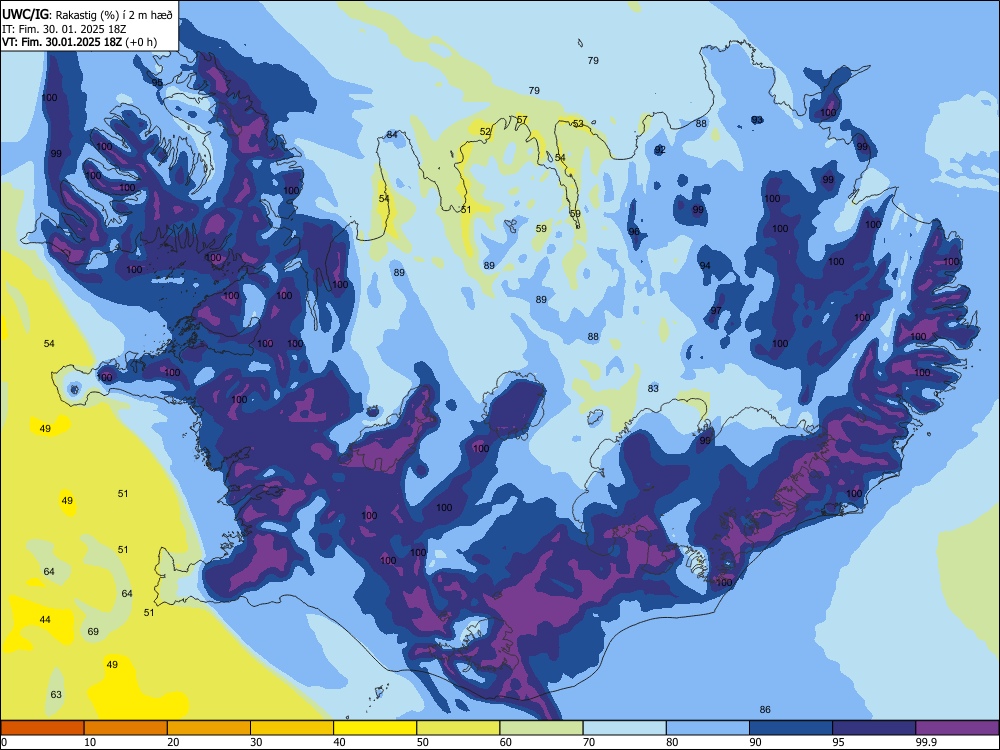Click the humidity value '83' in the interior
The image size is (1000, 750).
[x=653, y=388]
